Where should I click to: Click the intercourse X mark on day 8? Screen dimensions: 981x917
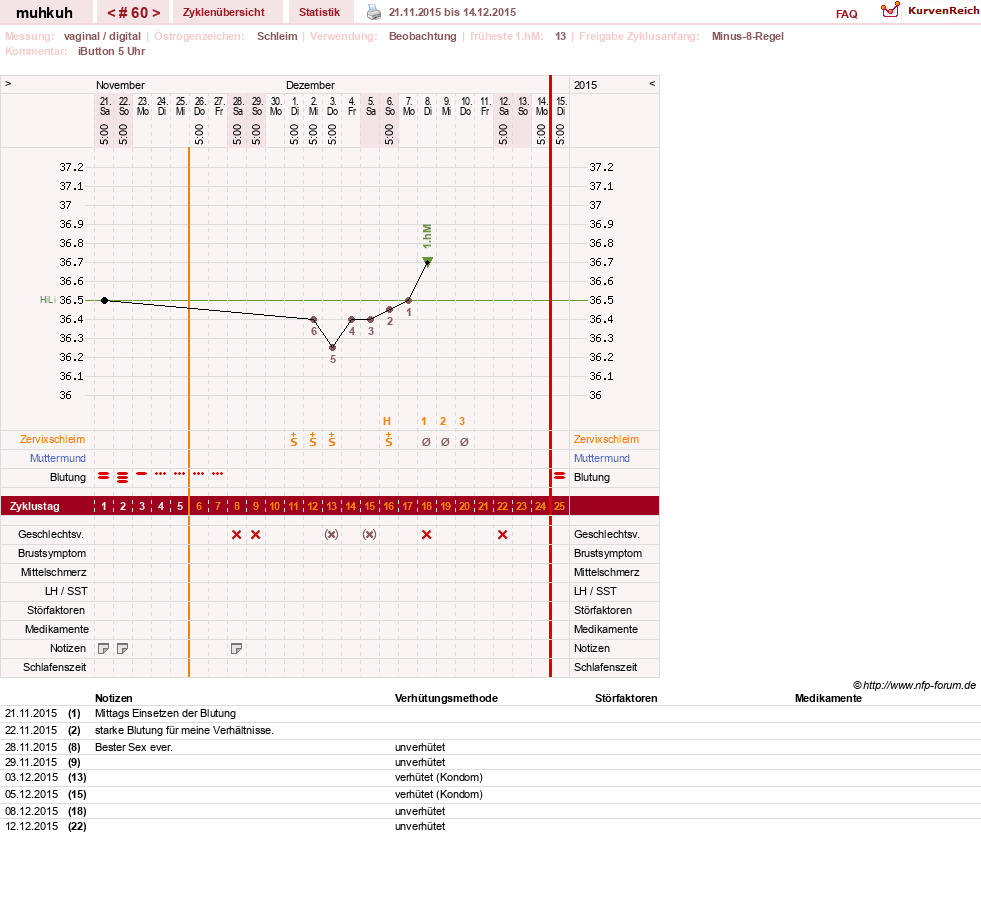tap(236, 535)
